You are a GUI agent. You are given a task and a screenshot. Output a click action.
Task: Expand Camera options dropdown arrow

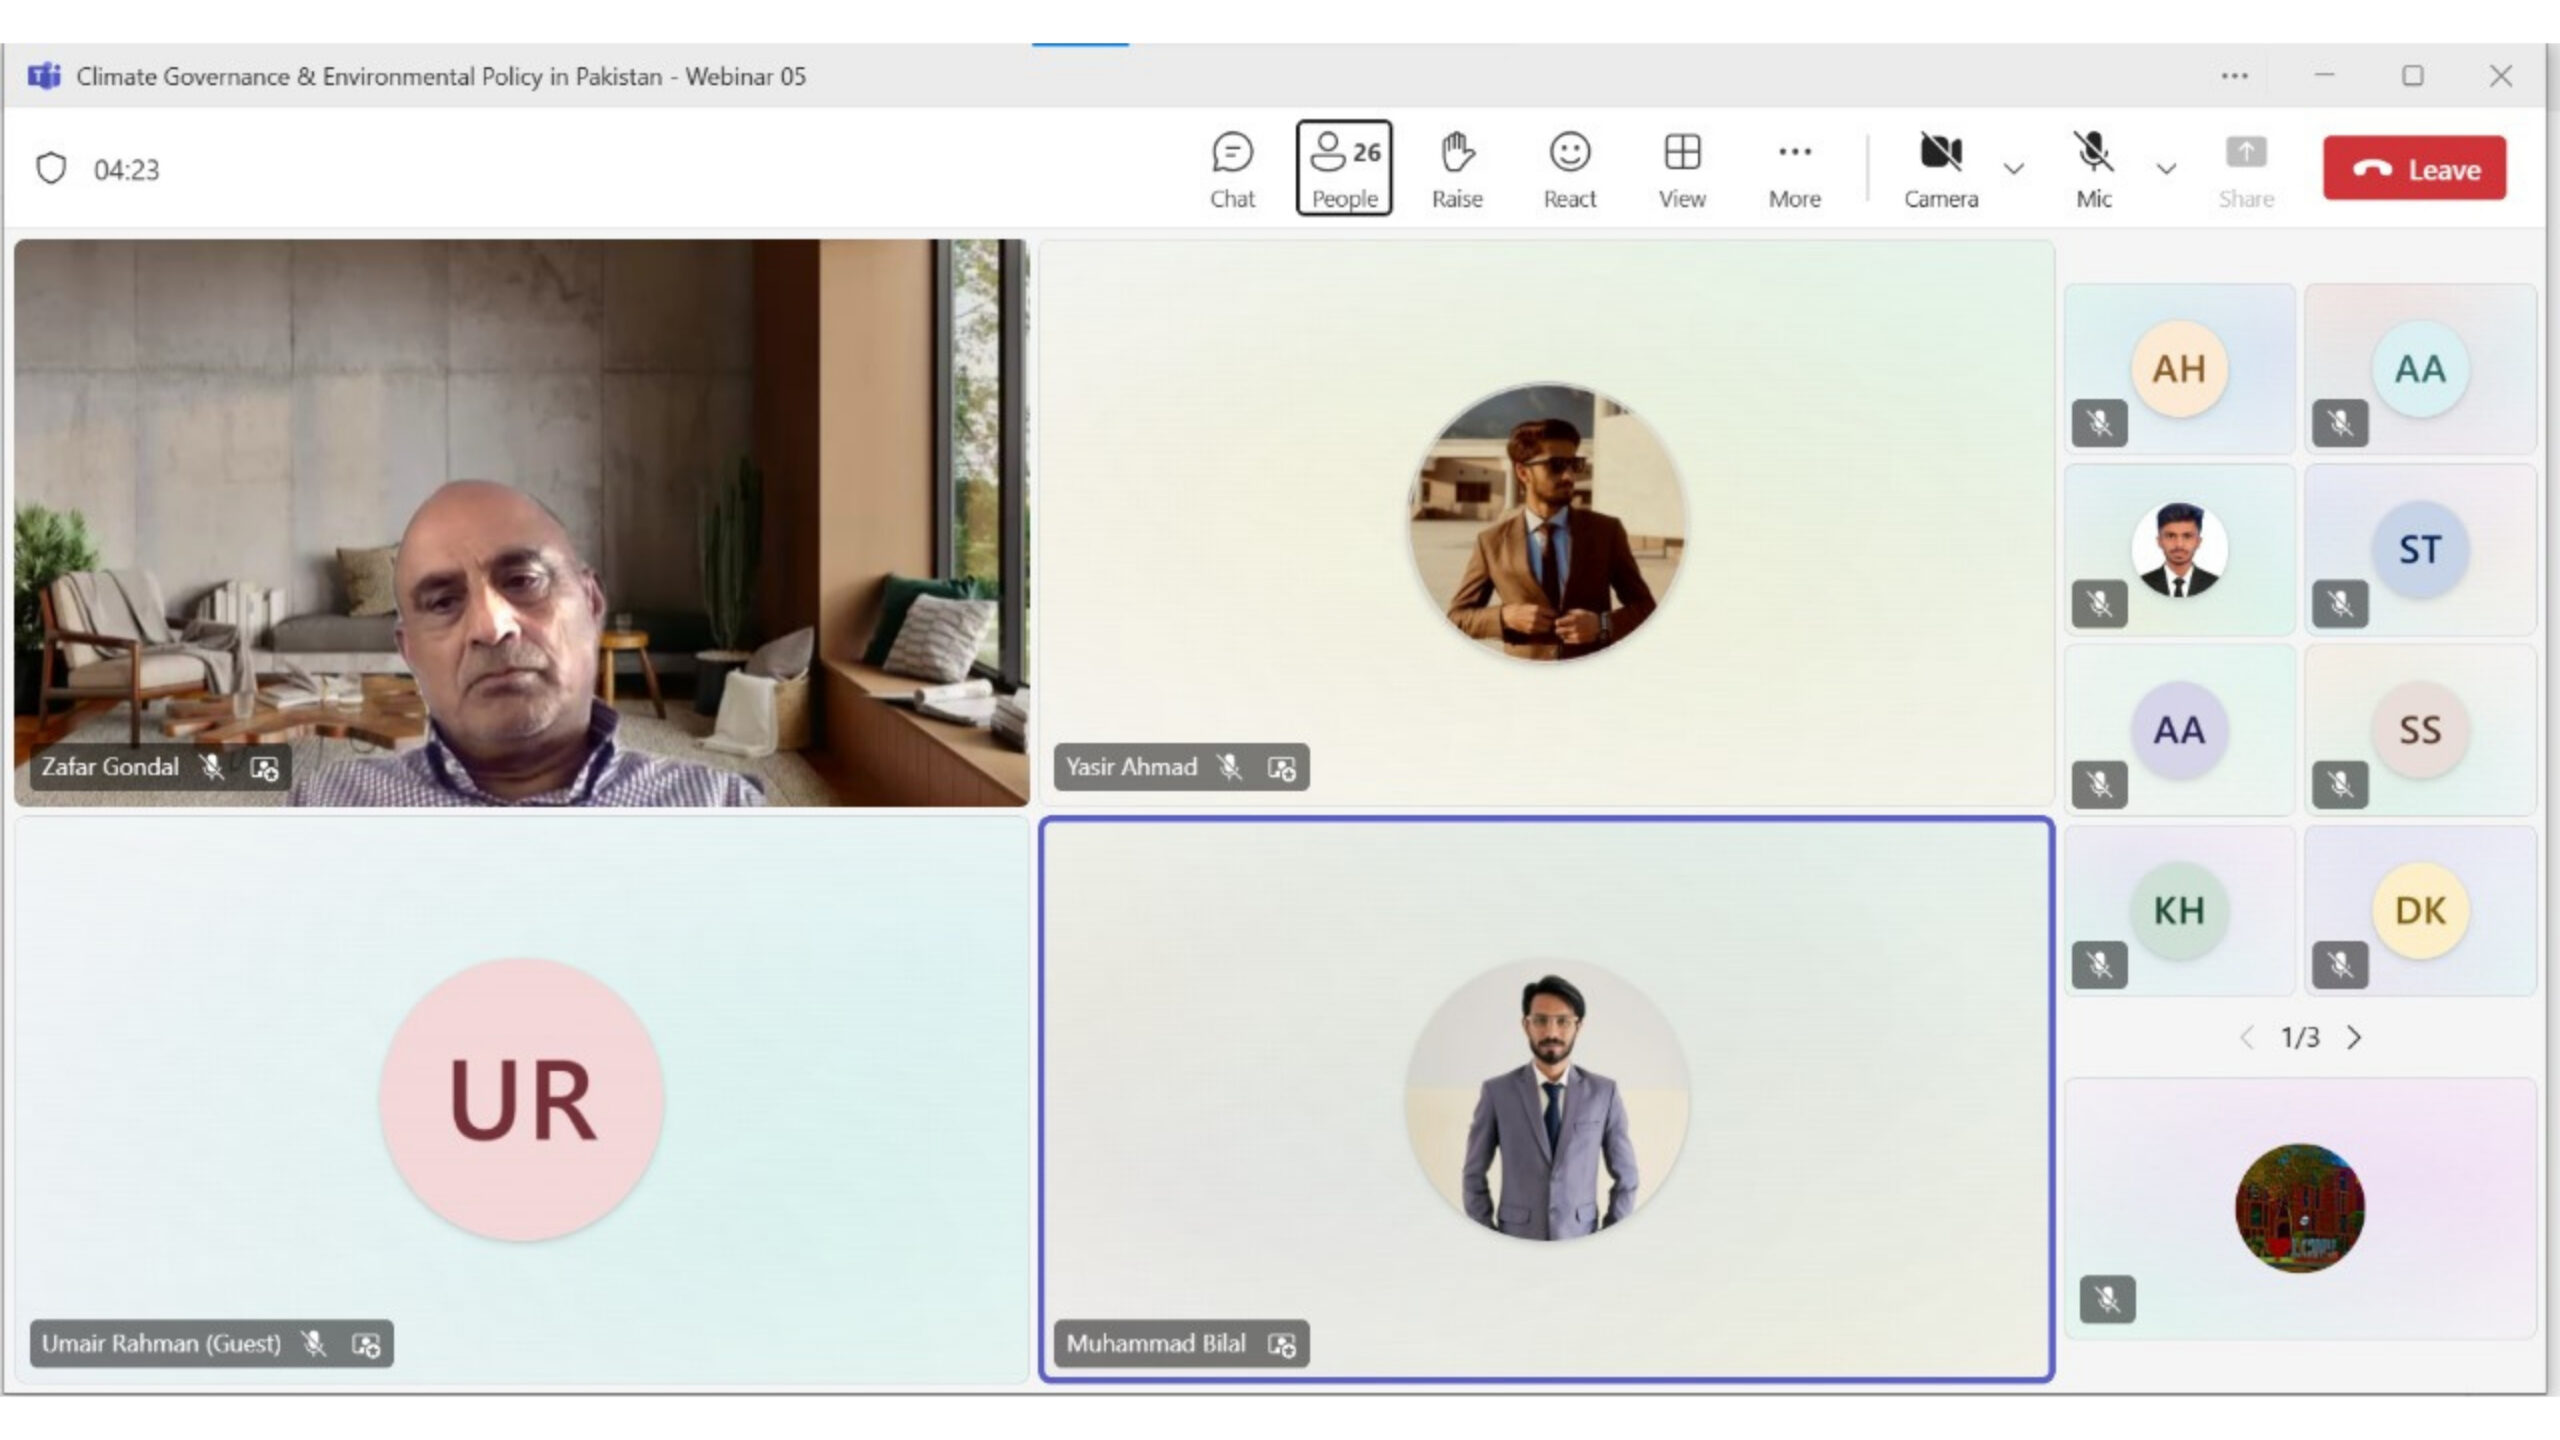(2014, 169)
